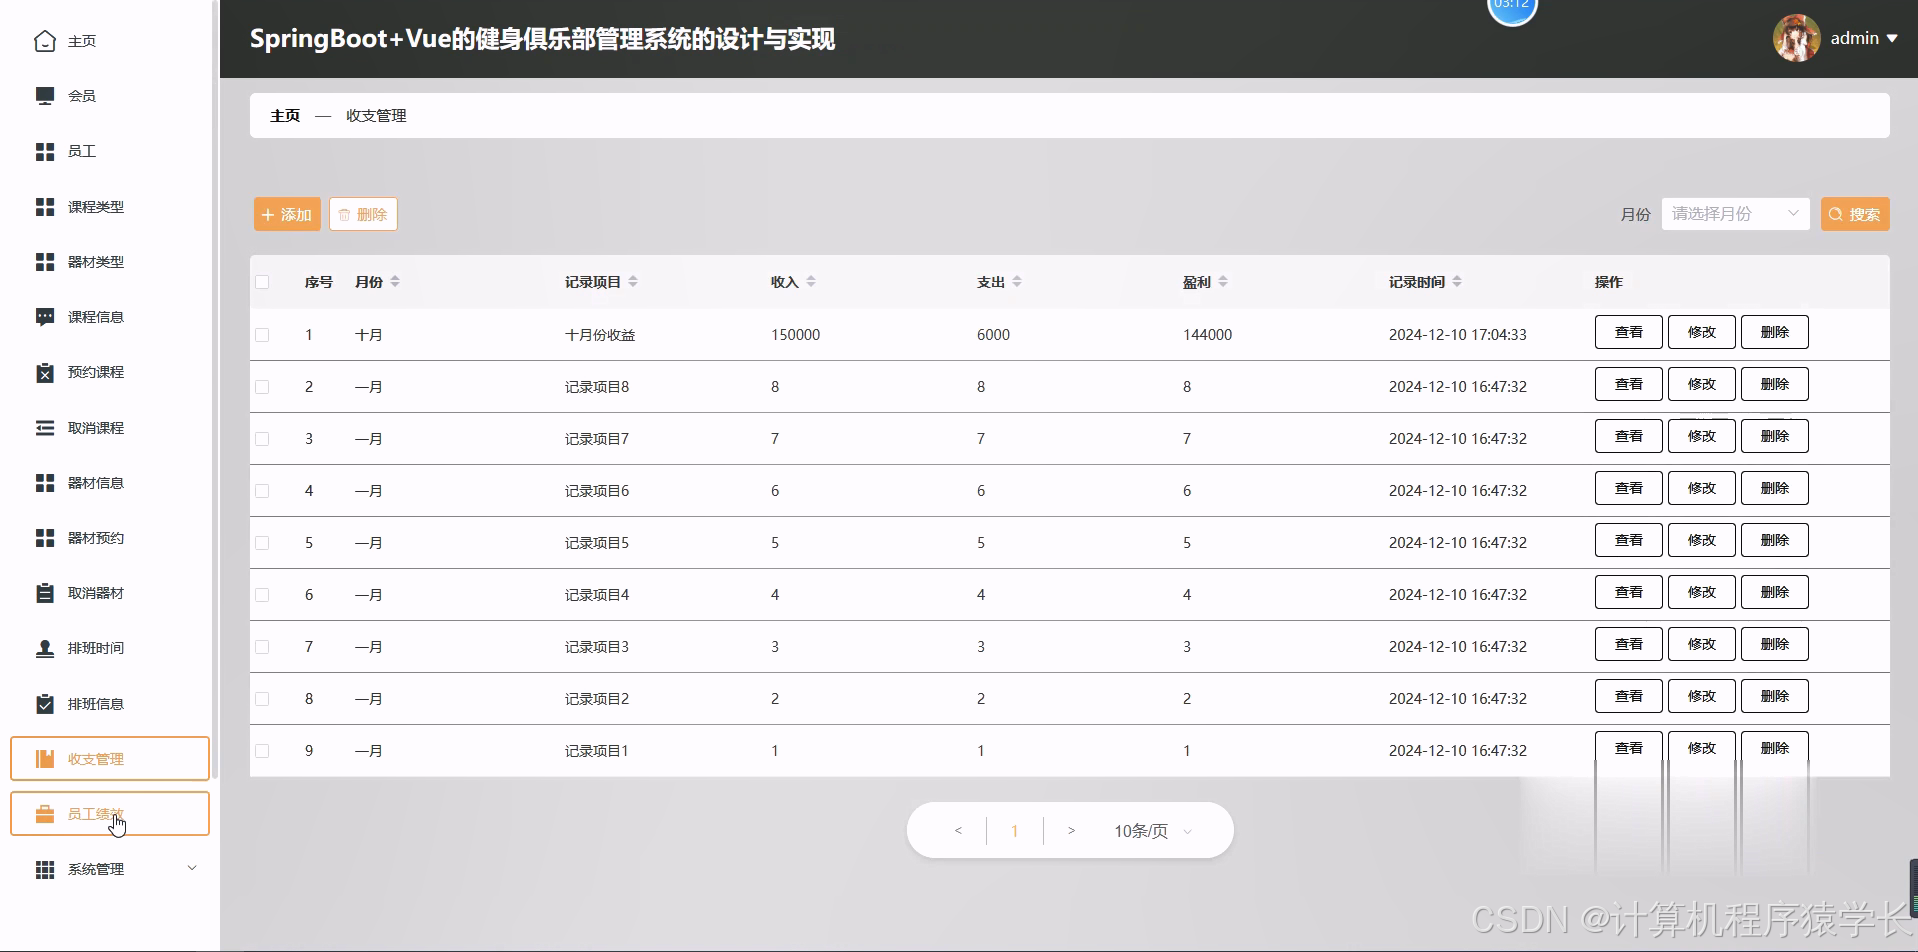Check the checkbox for row 十月份收益
This screenshot has height=952, width=1918.
click(x=262, y=334)
